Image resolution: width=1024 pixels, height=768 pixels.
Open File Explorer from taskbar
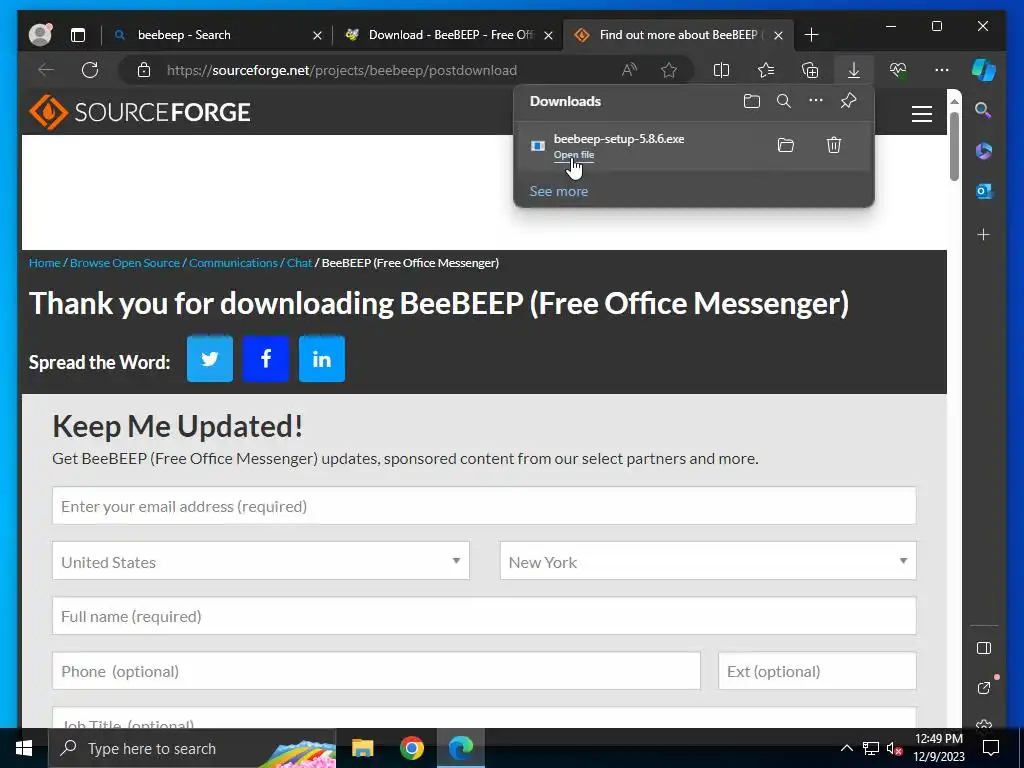362,748
